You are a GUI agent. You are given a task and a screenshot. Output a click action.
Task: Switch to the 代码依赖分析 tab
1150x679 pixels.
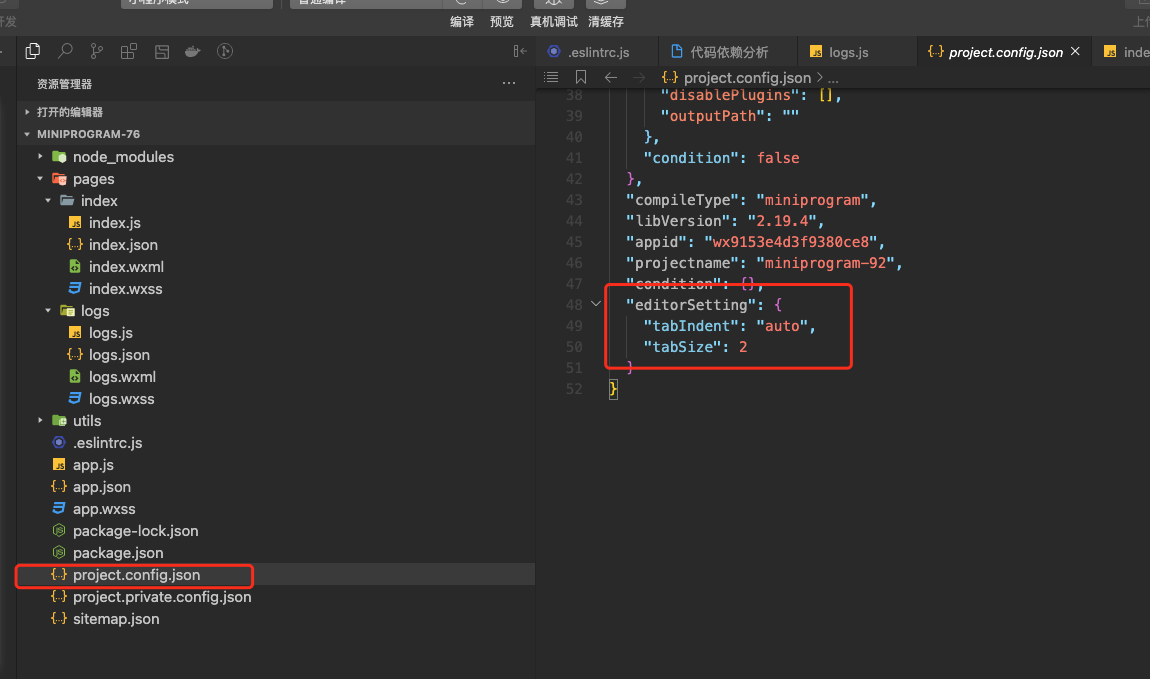click(728, 52)
